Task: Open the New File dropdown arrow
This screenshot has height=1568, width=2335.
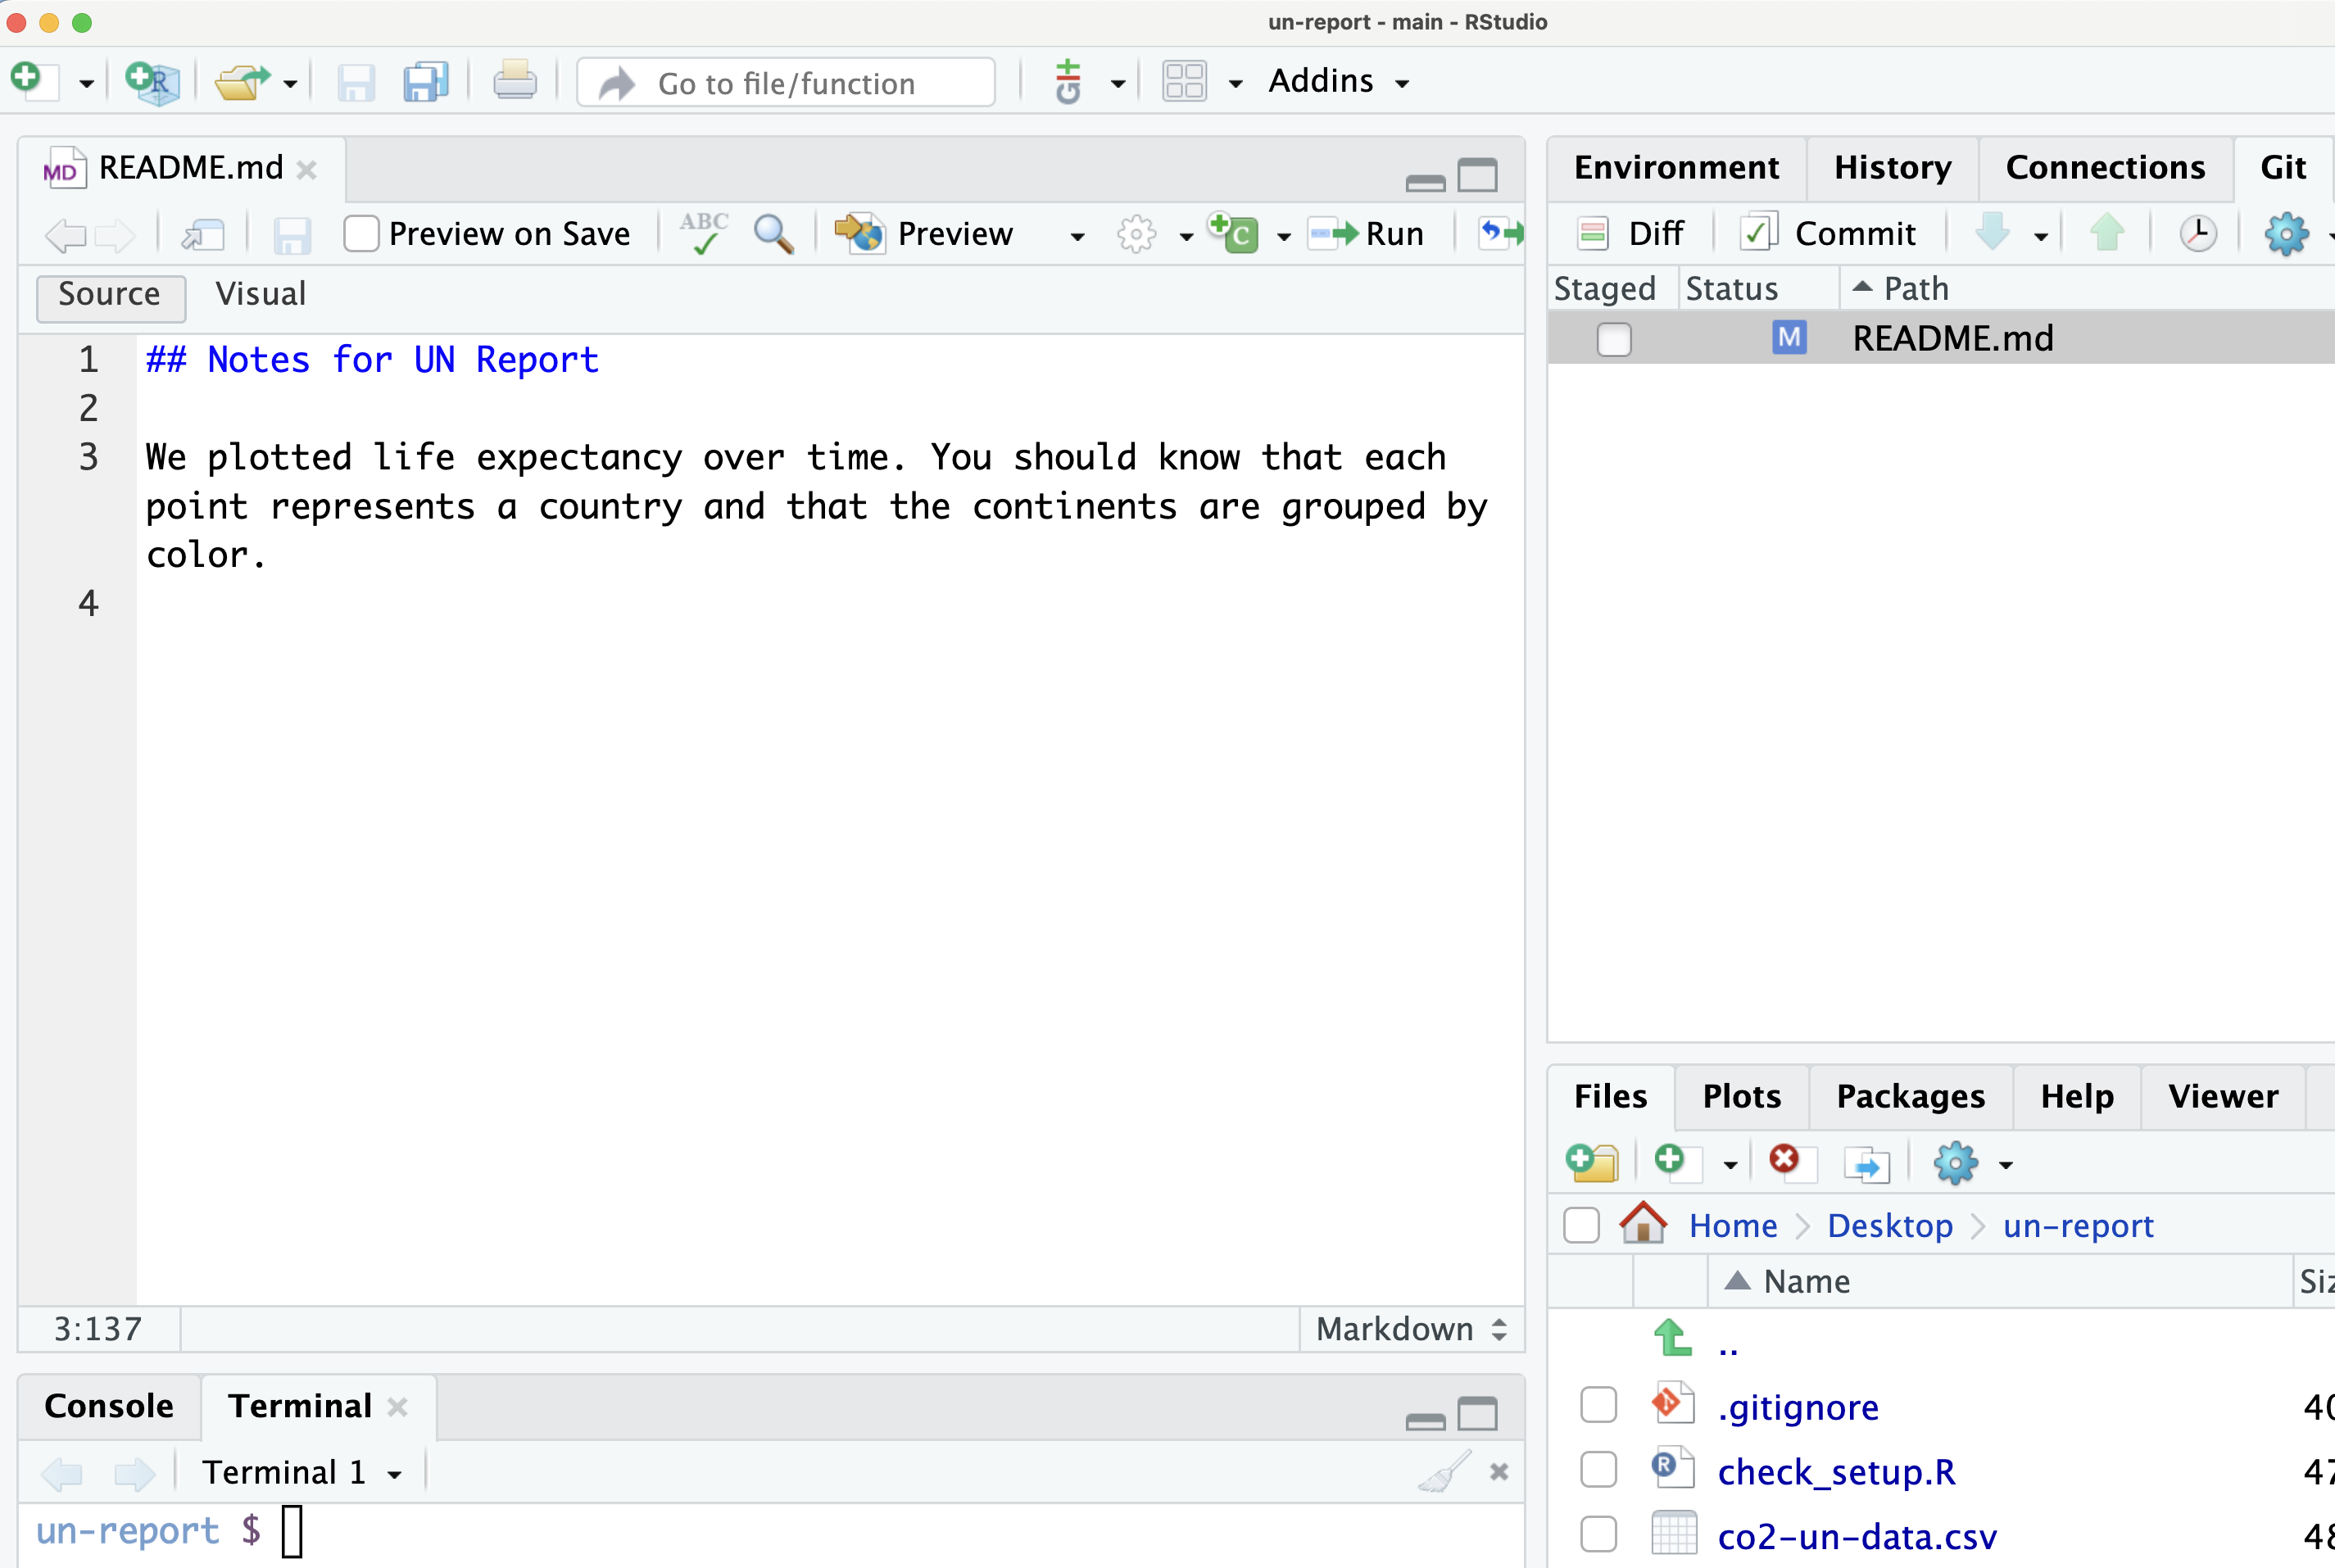Action: (x=87, y=84)
